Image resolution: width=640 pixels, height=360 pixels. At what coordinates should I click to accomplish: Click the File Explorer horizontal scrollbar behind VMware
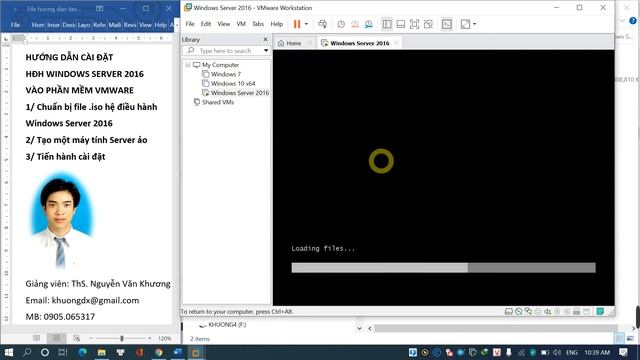(496, 328)
